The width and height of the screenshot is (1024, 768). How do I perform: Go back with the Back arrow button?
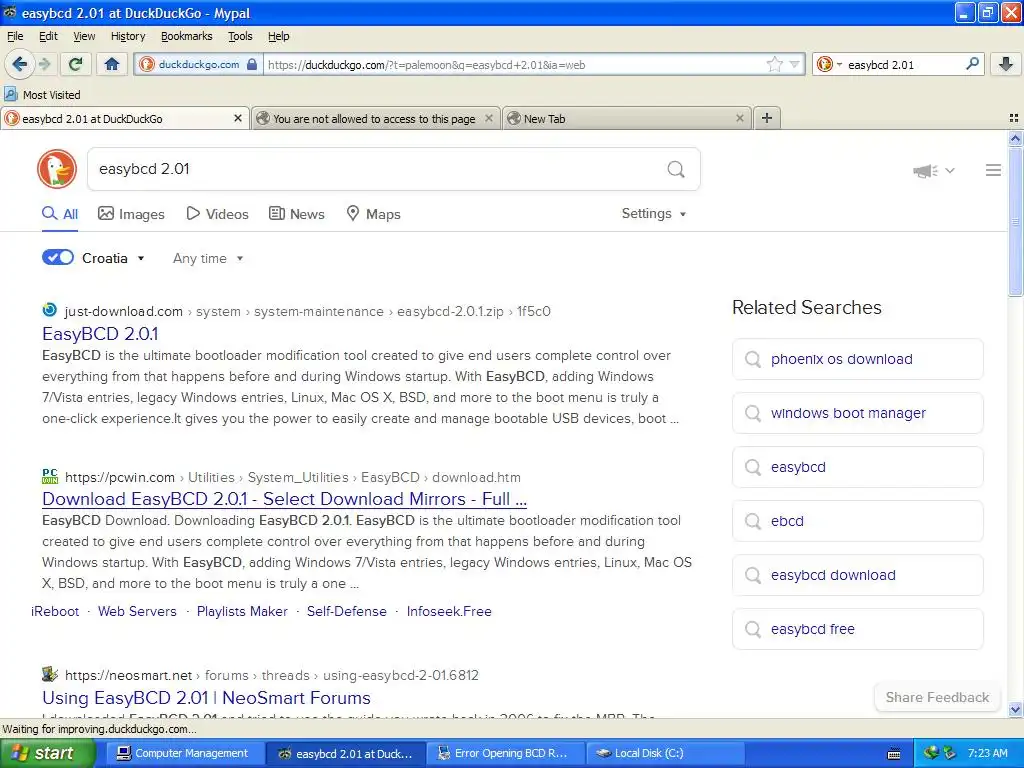(20, 64)
